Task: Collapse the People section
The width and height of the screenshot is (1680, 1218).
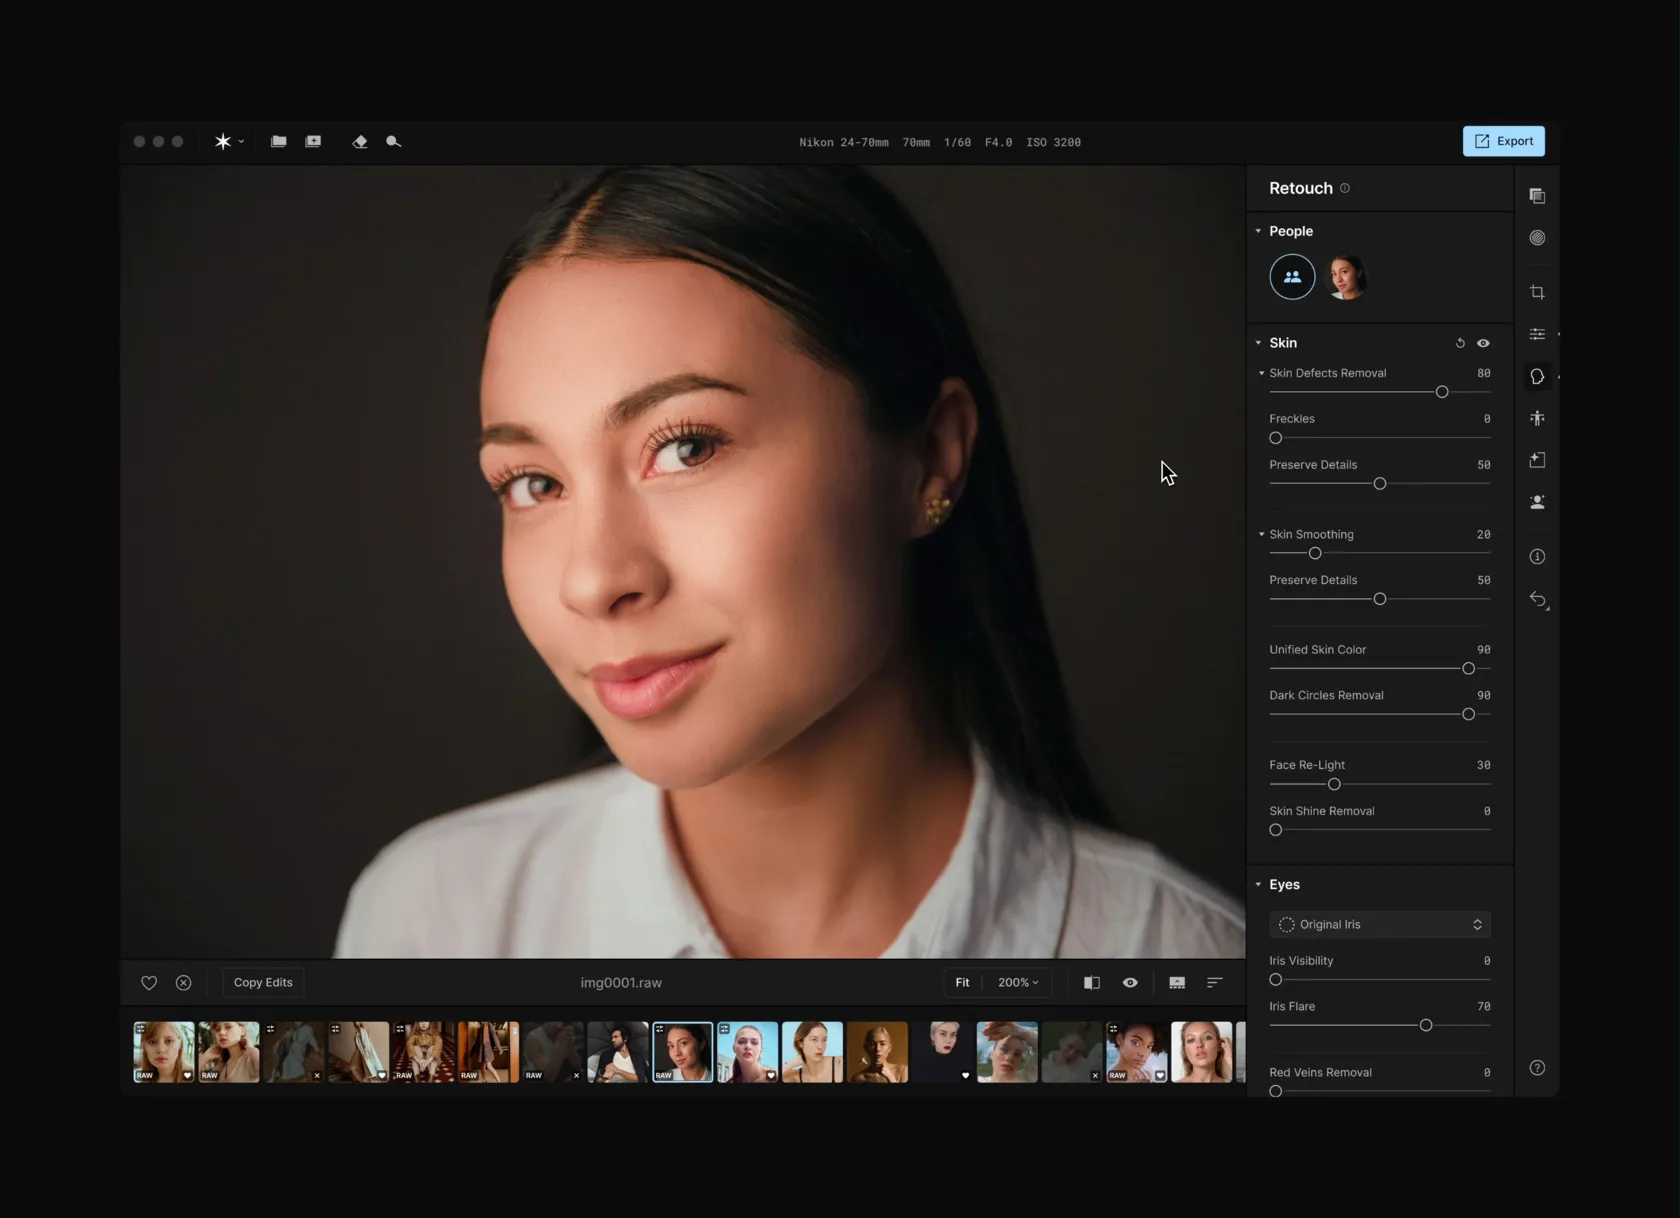Action: [x=1258, y=231]
